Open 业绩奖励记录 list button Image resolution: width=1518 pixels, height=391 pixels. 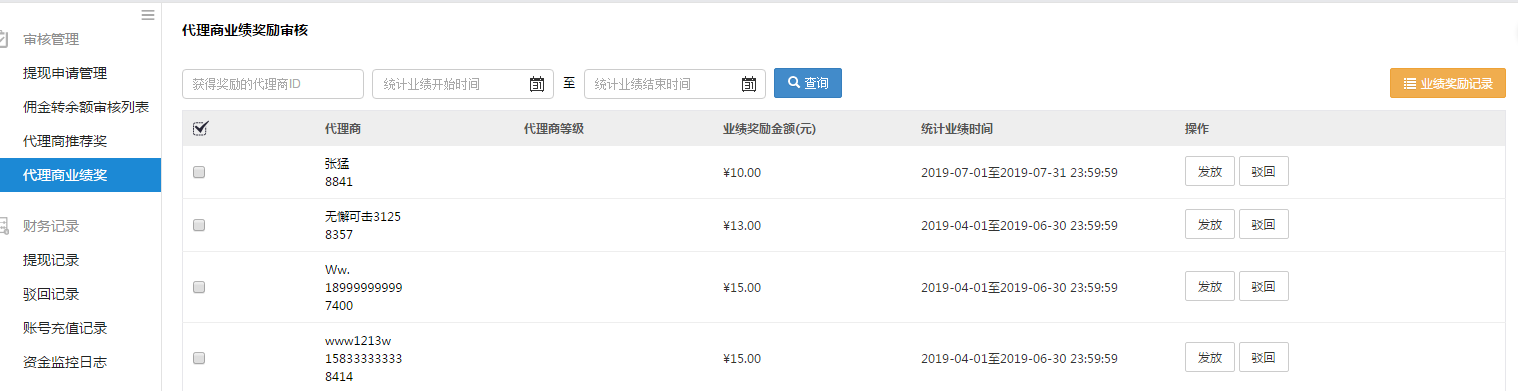point(1447,83)
